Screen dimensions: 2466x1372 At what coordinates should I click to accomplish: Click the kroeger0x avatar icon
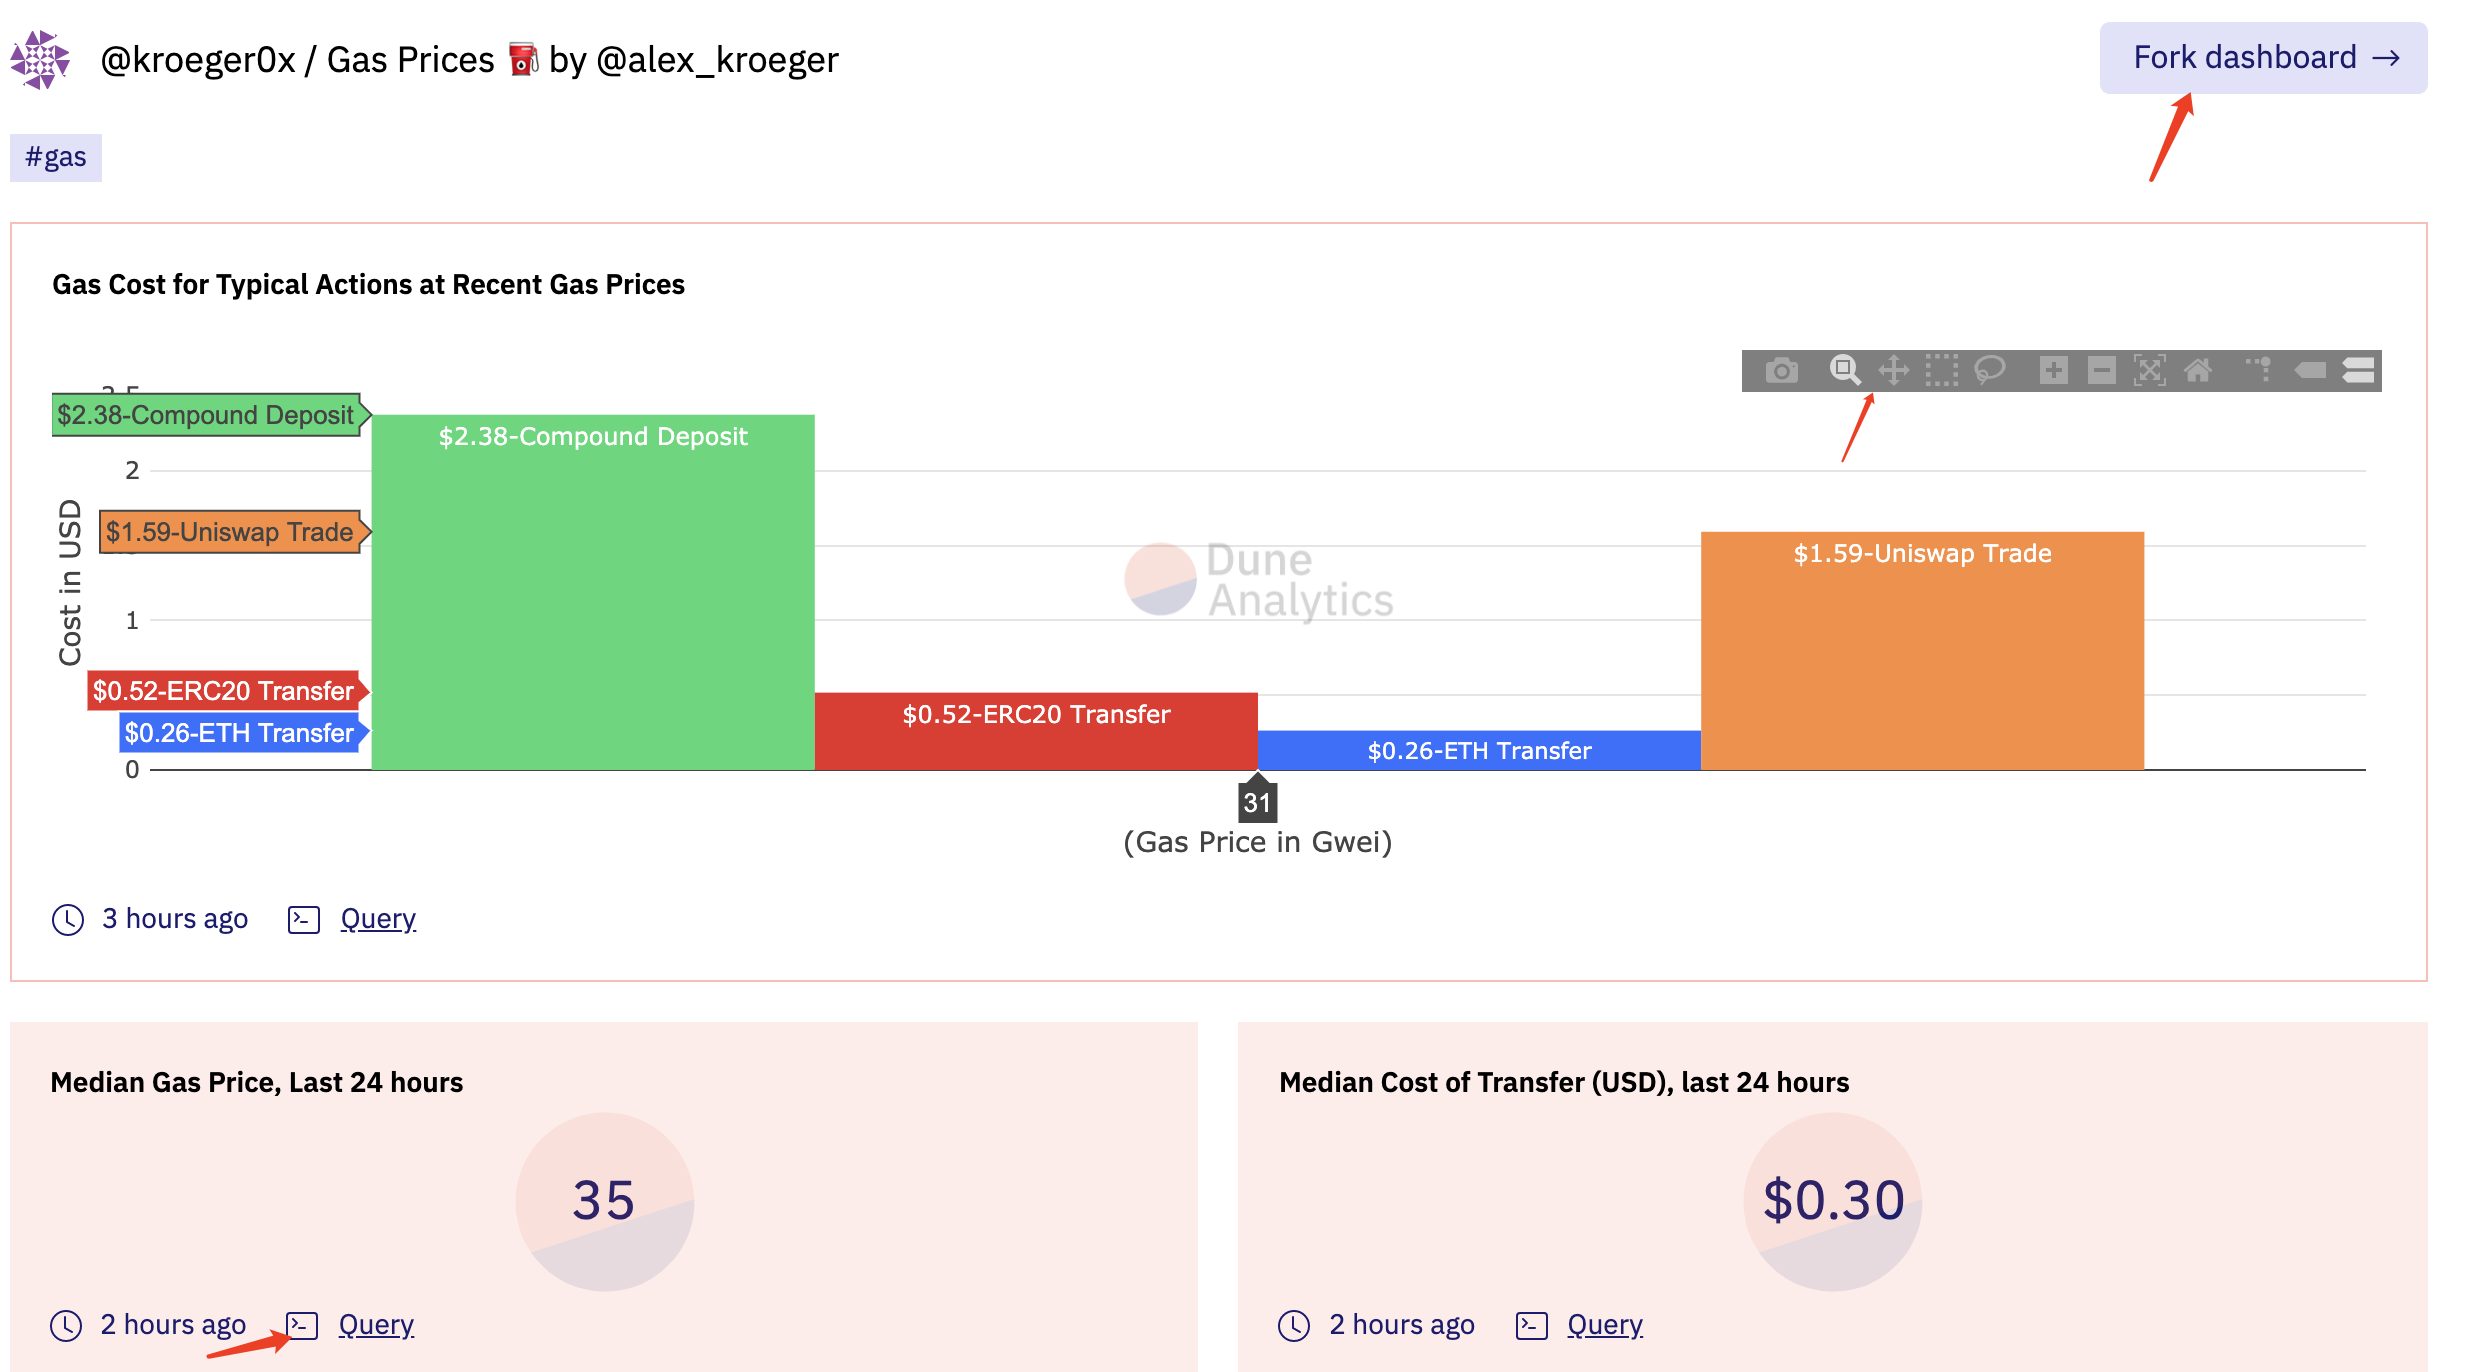coord(40,60)
